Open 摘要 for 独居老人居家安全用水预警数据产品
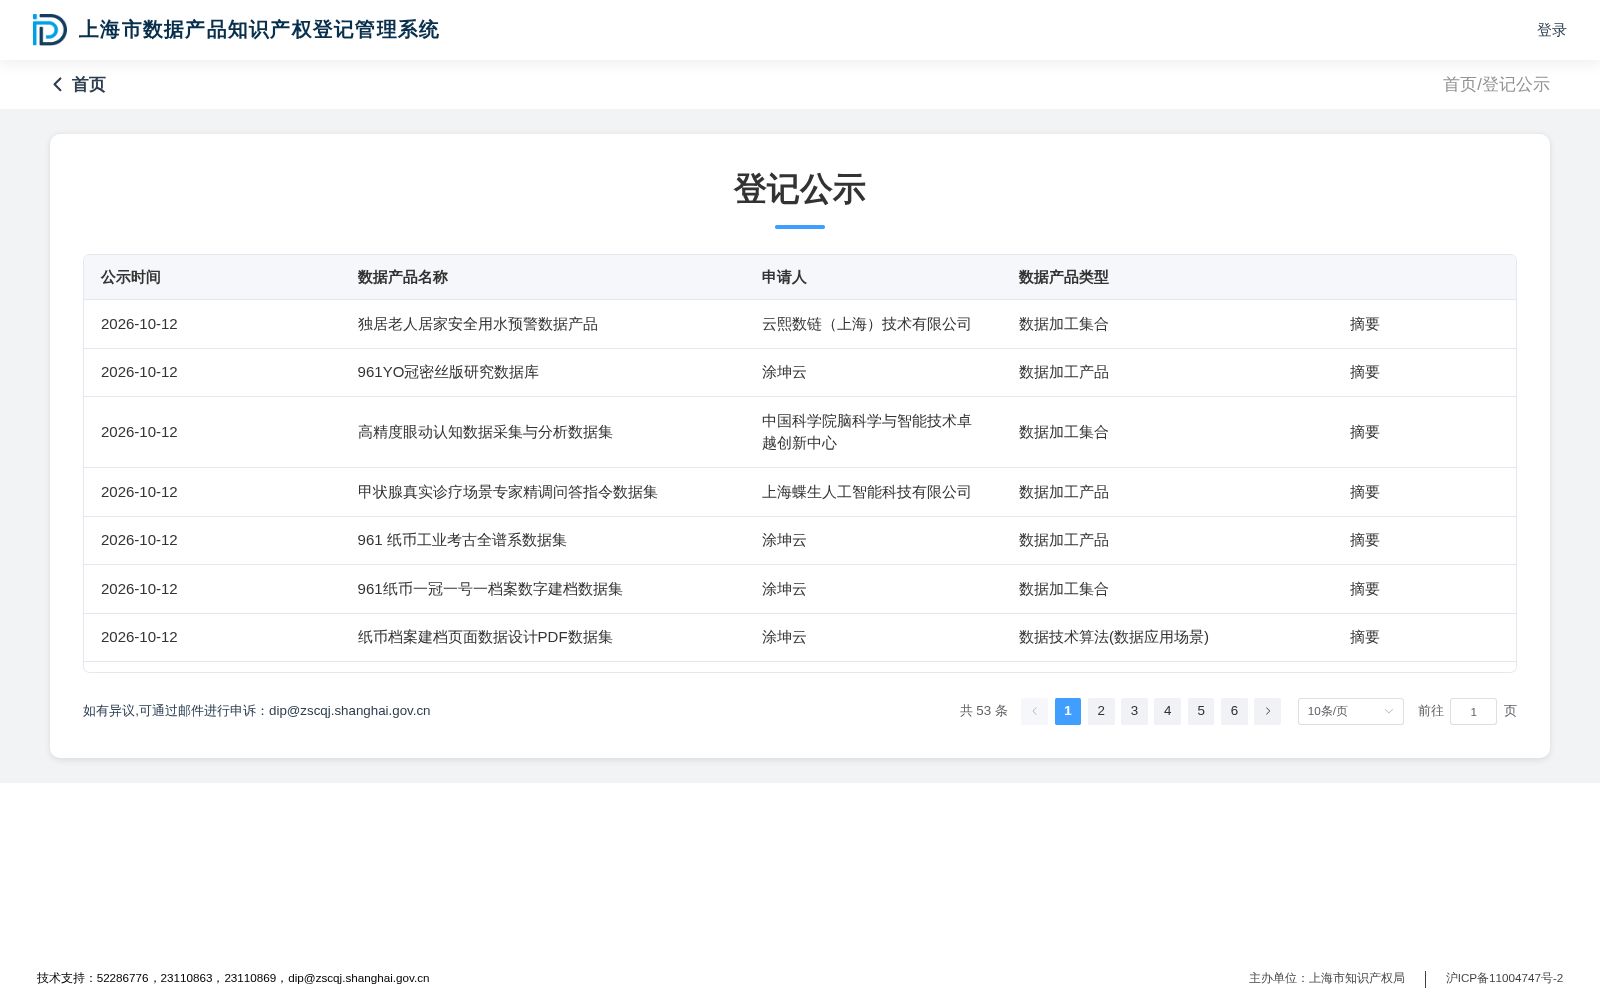 1364,324
